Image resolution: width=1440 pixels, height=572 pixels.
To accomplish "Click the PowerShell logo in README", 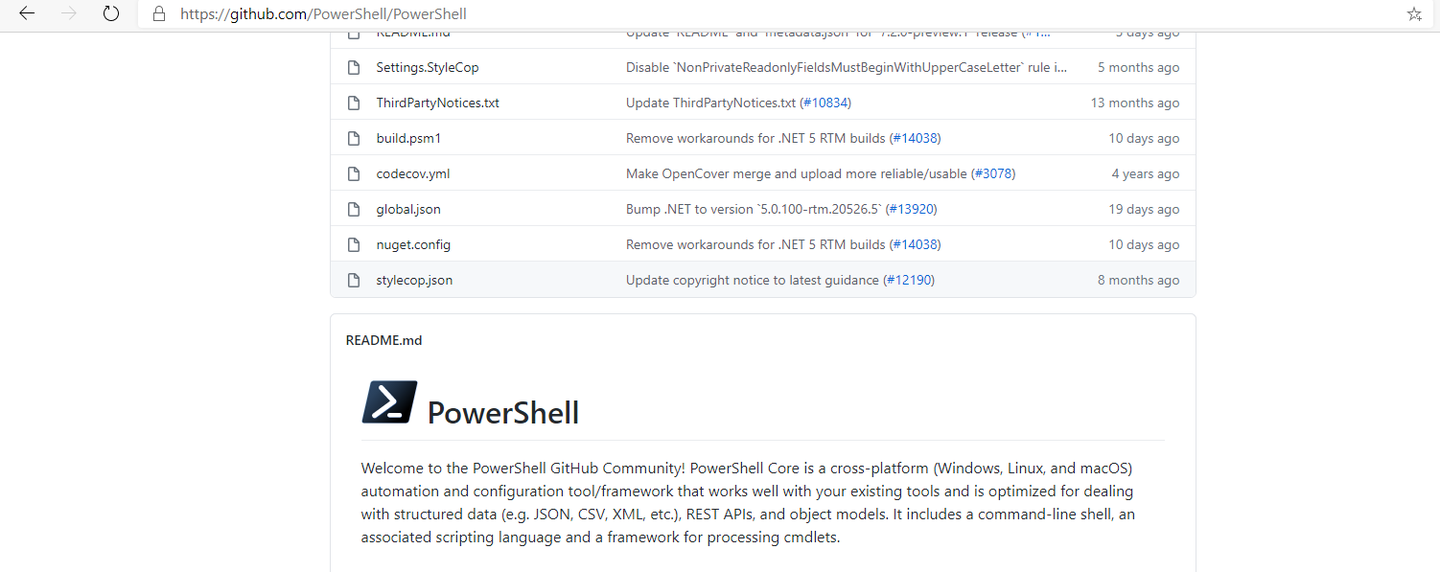I will click(x=389, y=402).
